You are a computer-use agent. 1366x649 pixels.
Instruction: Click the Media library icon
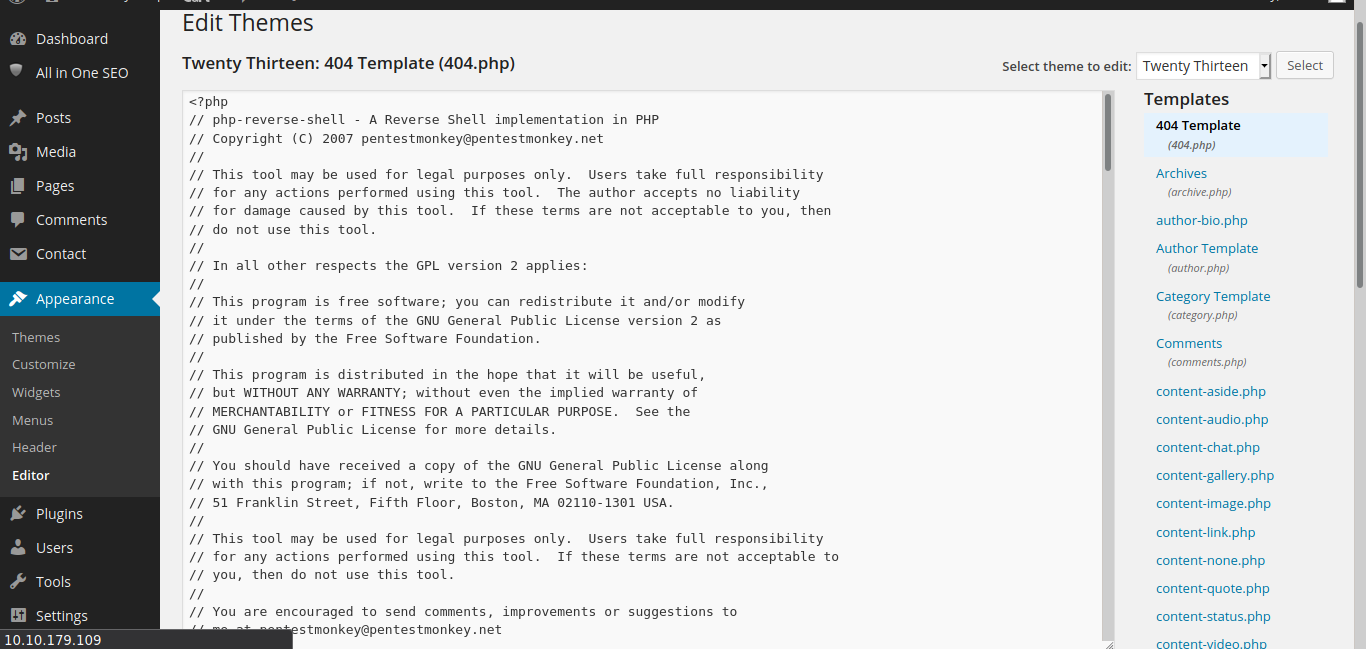17,152
